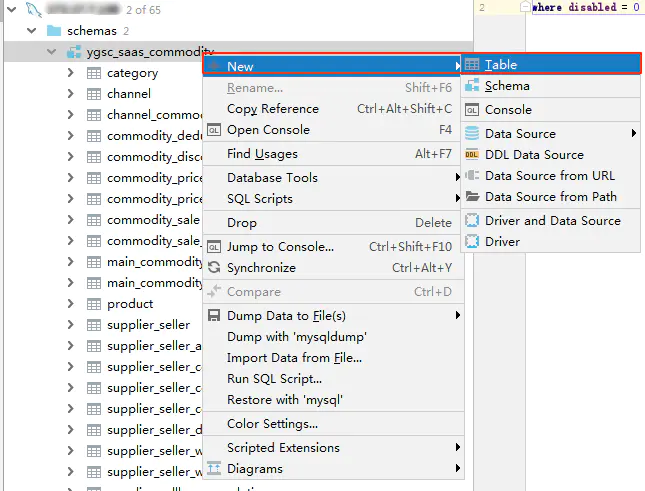Click the Table icon in New submenu

point(471,65)
